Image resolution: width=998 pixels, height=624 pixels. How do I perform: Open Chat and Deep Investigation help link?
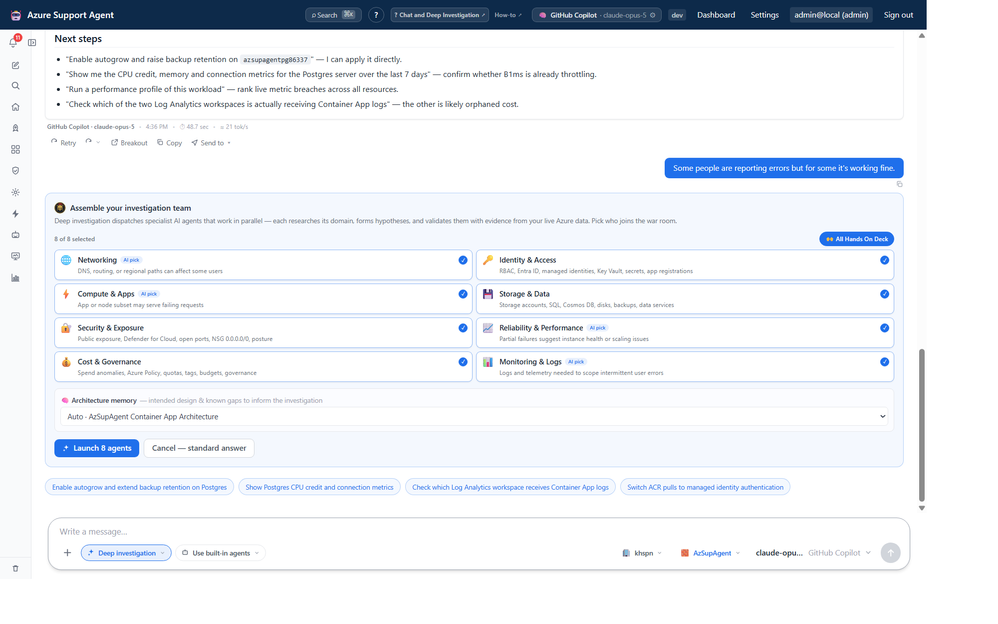click(439, 15)
